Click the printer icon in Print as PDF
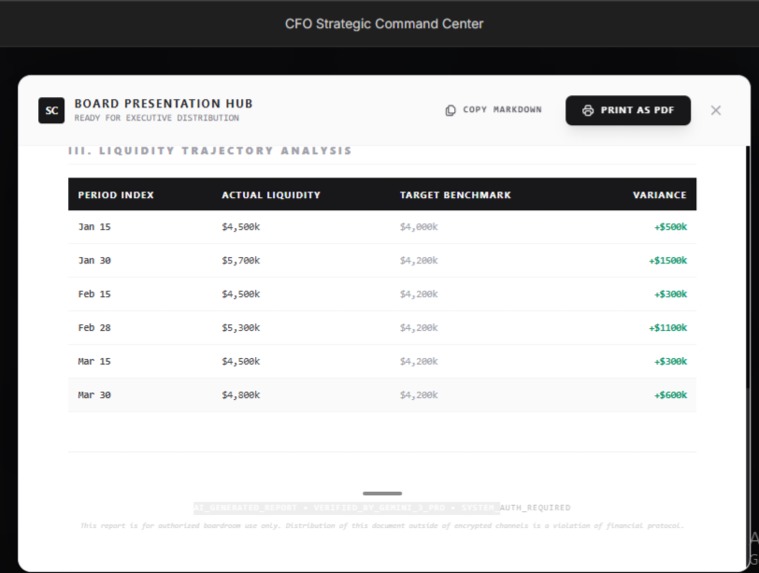 588,110
